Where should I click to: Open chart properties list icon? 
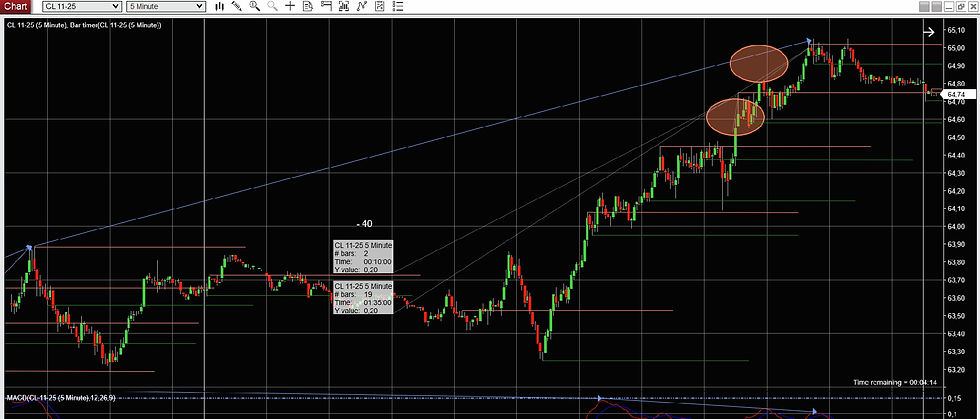click(x=398, y=6)
